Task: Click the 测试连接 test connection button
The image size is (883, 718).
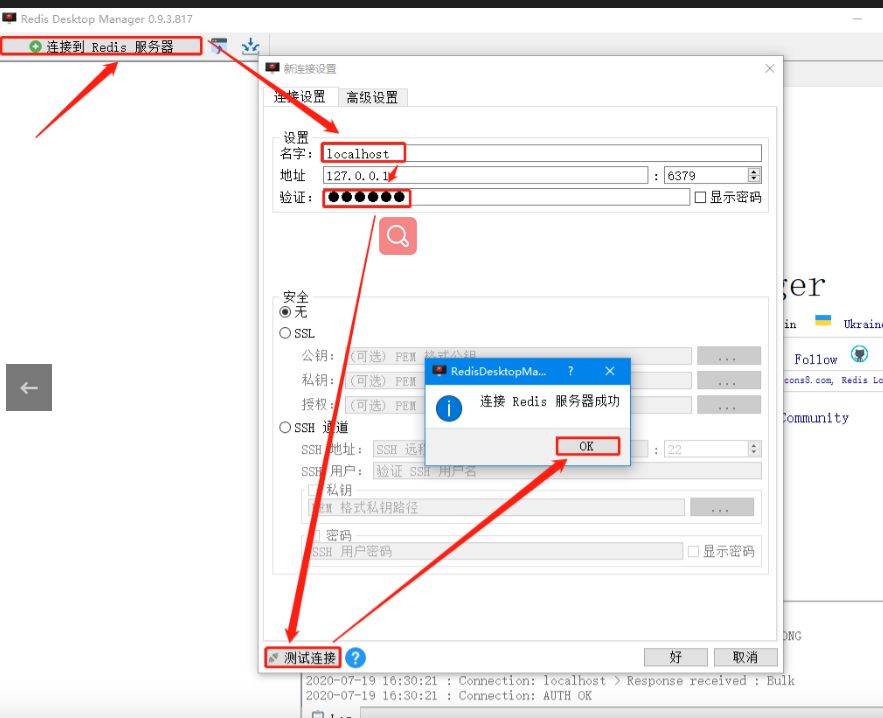Action: 303,657
